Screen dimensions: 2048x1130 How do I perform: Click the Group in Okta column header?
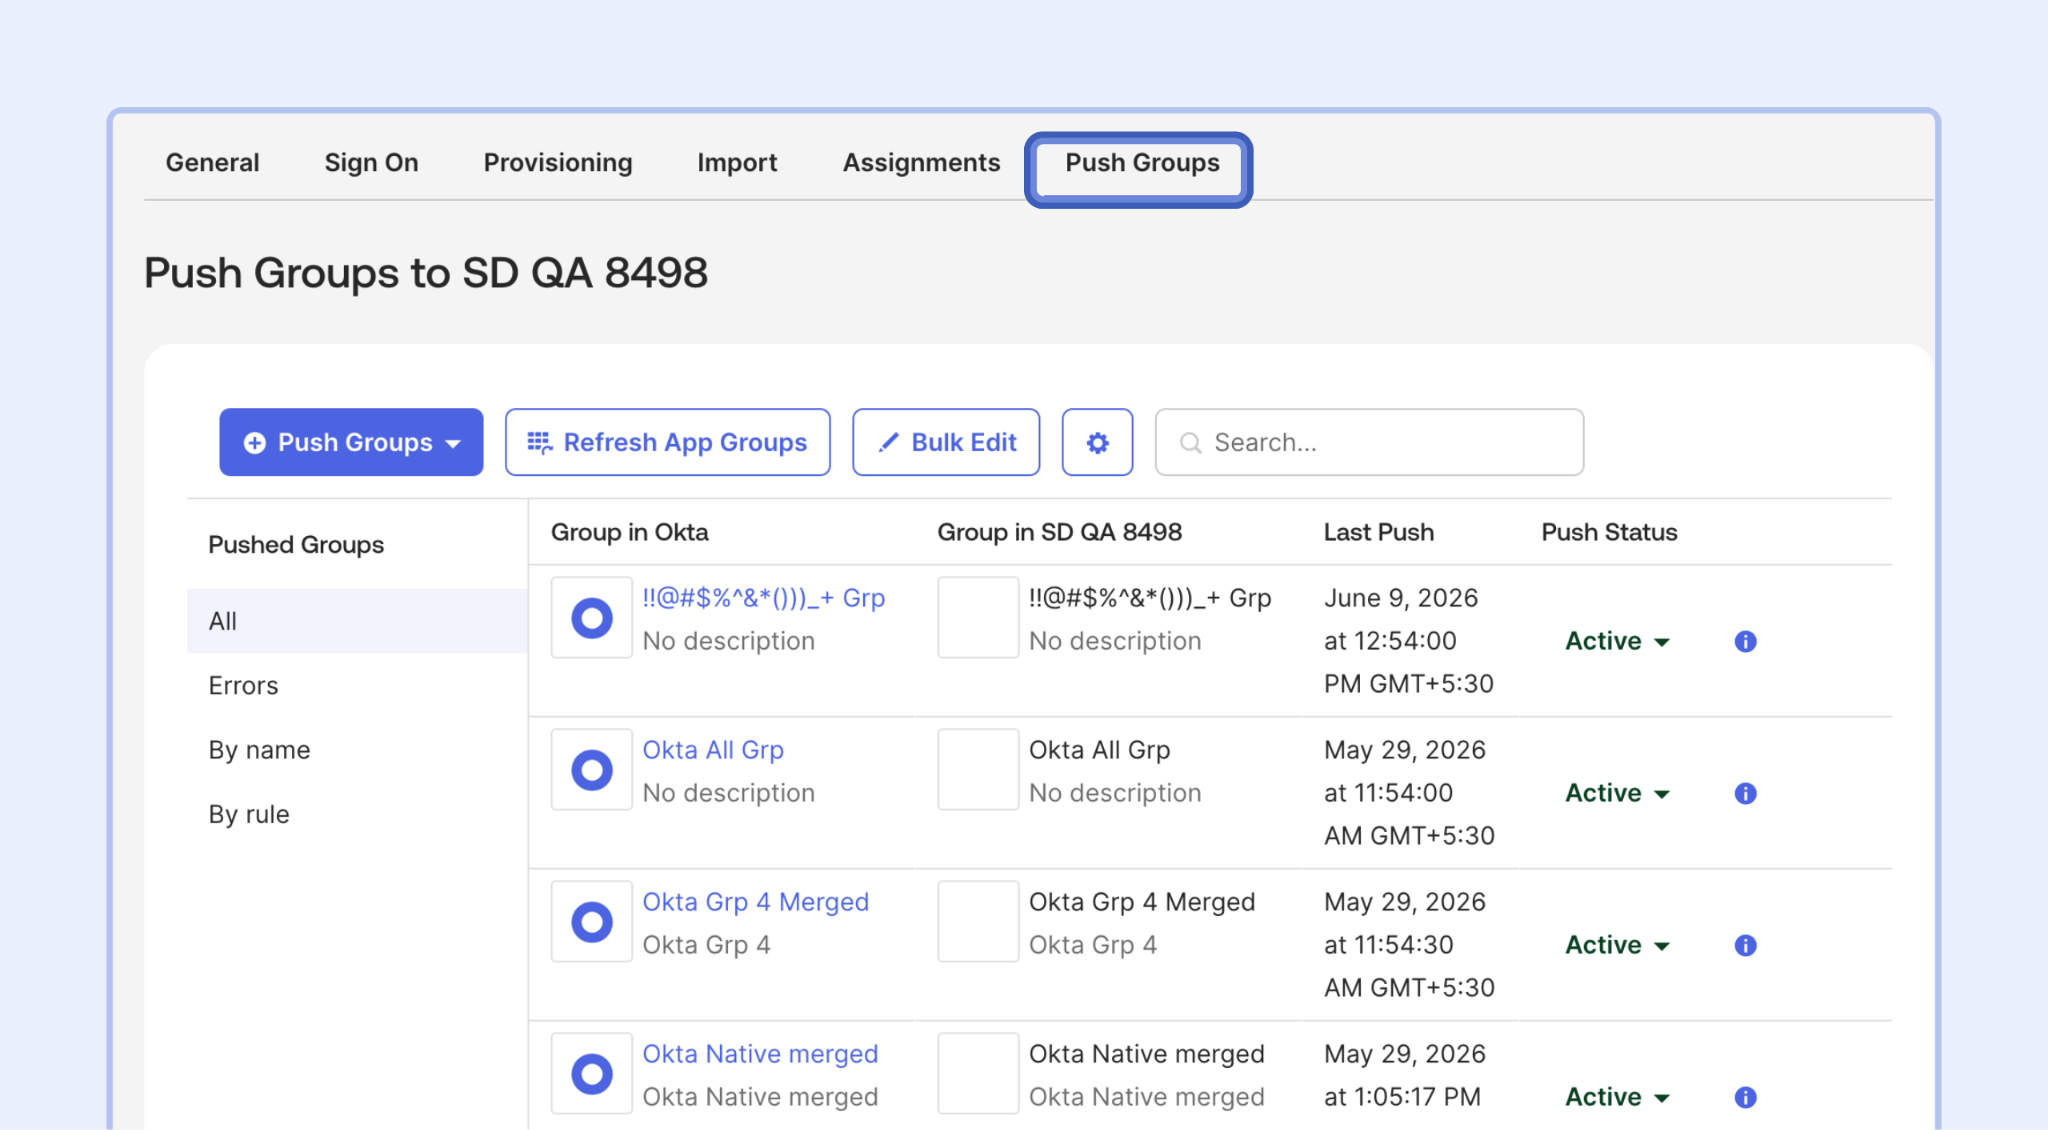[630, 532]
